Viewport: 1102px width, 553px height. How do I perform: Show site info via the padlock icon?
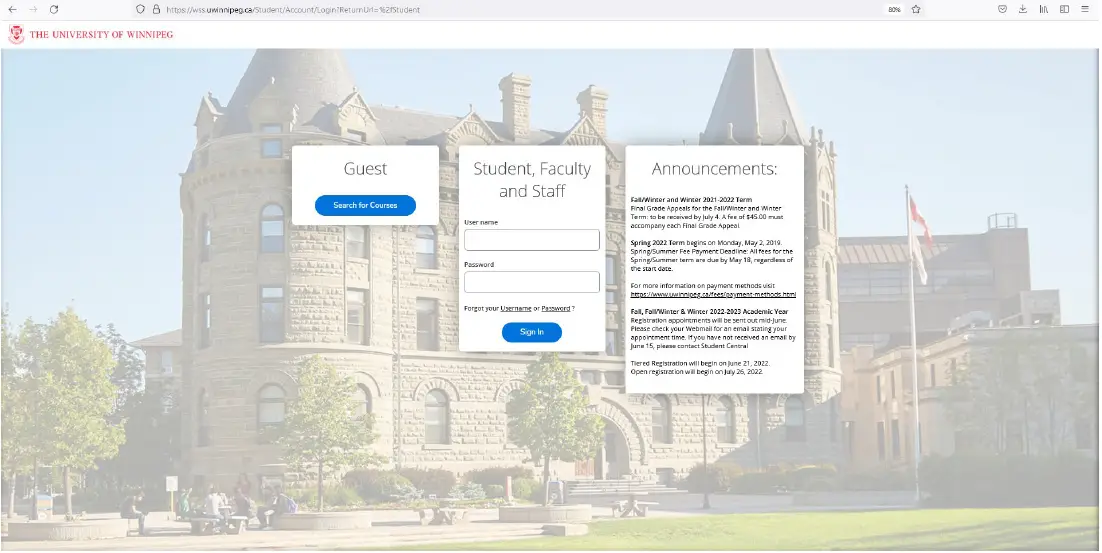pyautogui.click(x=156, y=9)
